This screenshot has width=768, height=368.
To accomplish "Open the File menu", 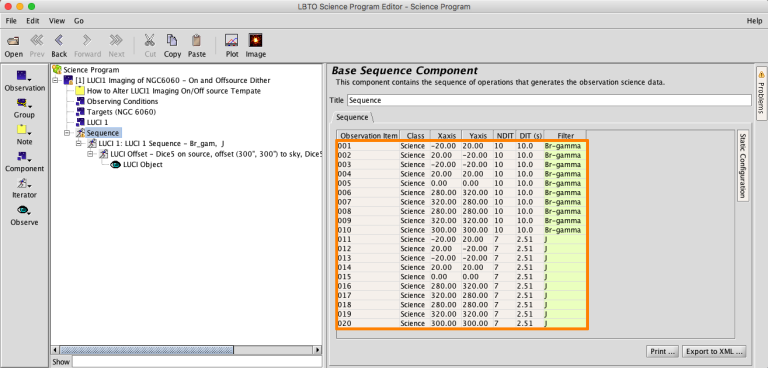I will (11, 21).
